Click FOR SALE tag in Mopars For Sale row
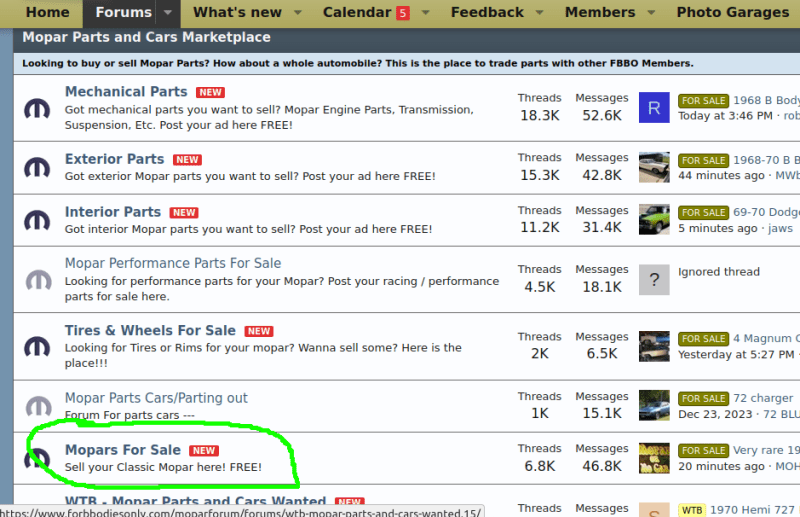This screenshot has height=517, width=800. (704, 451)
